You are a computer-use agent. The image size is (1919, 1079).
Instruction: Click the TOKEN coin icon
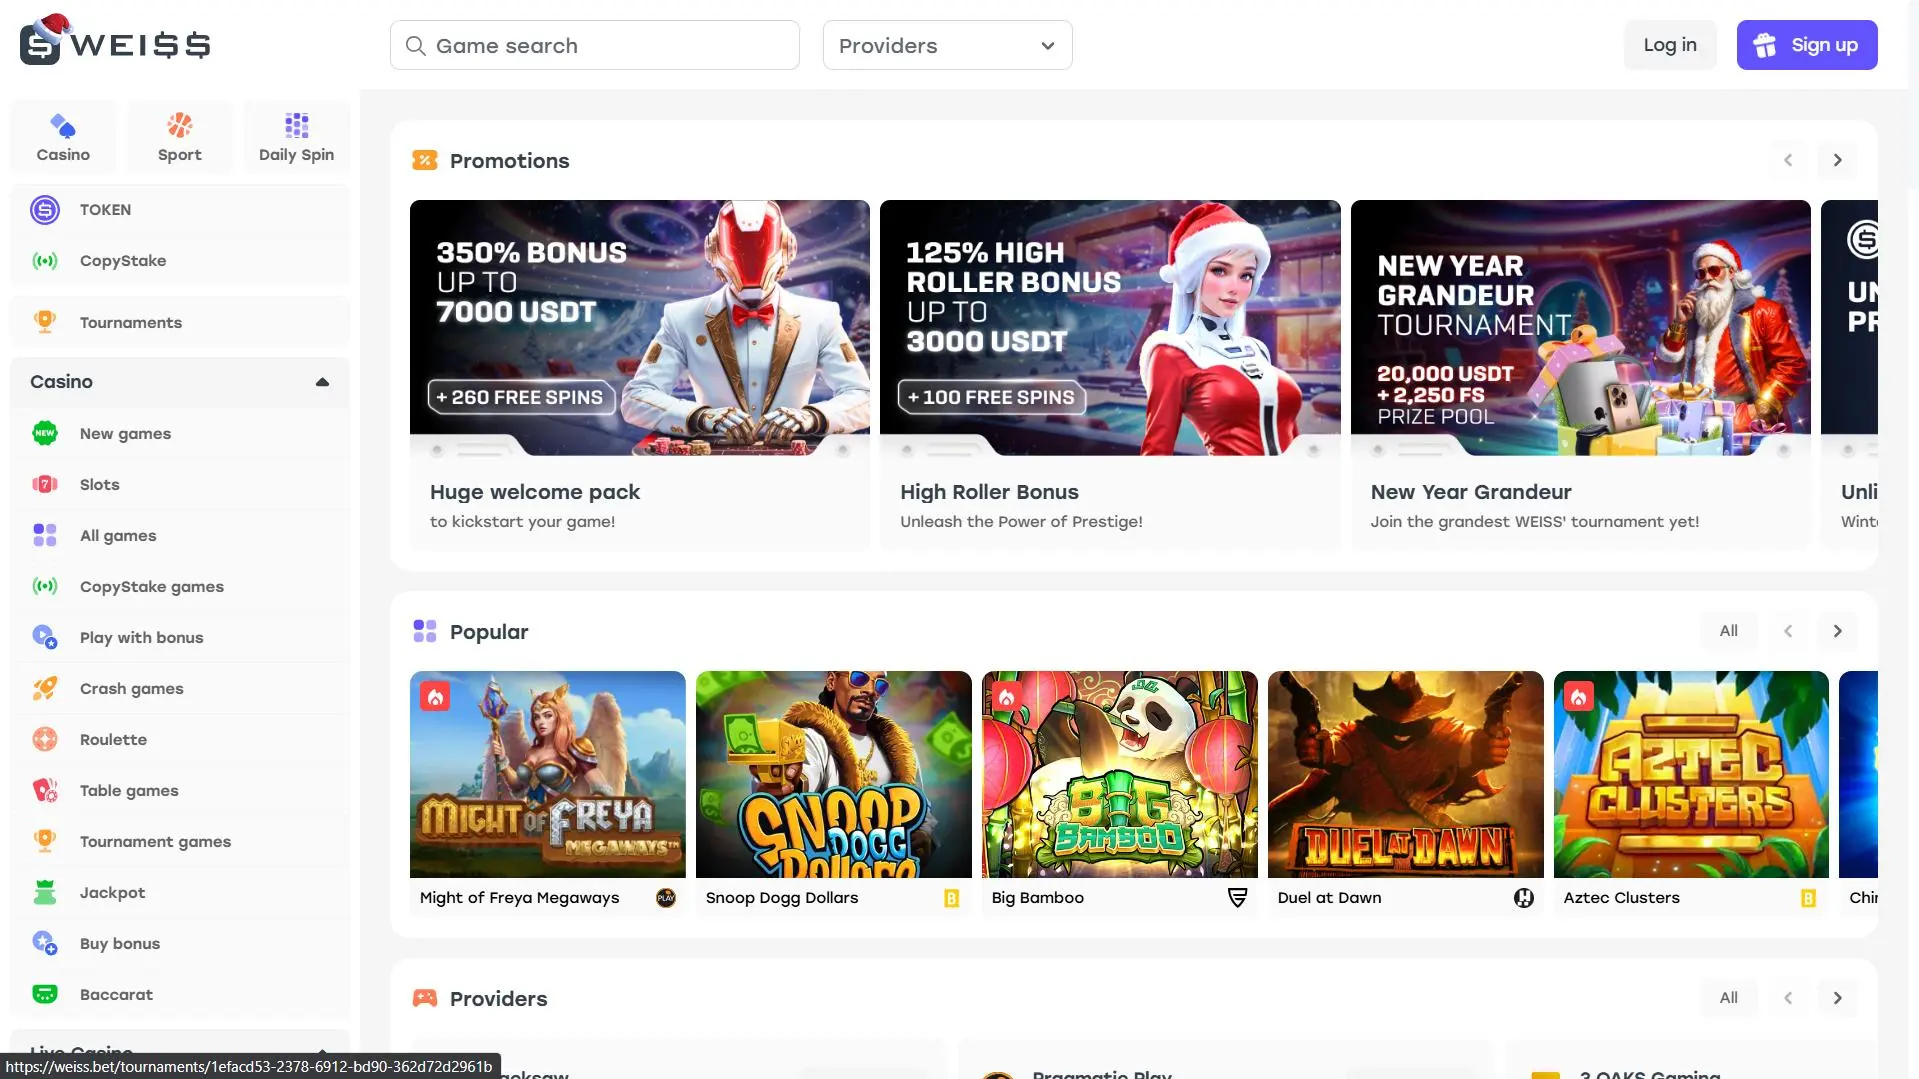(45, 210)
